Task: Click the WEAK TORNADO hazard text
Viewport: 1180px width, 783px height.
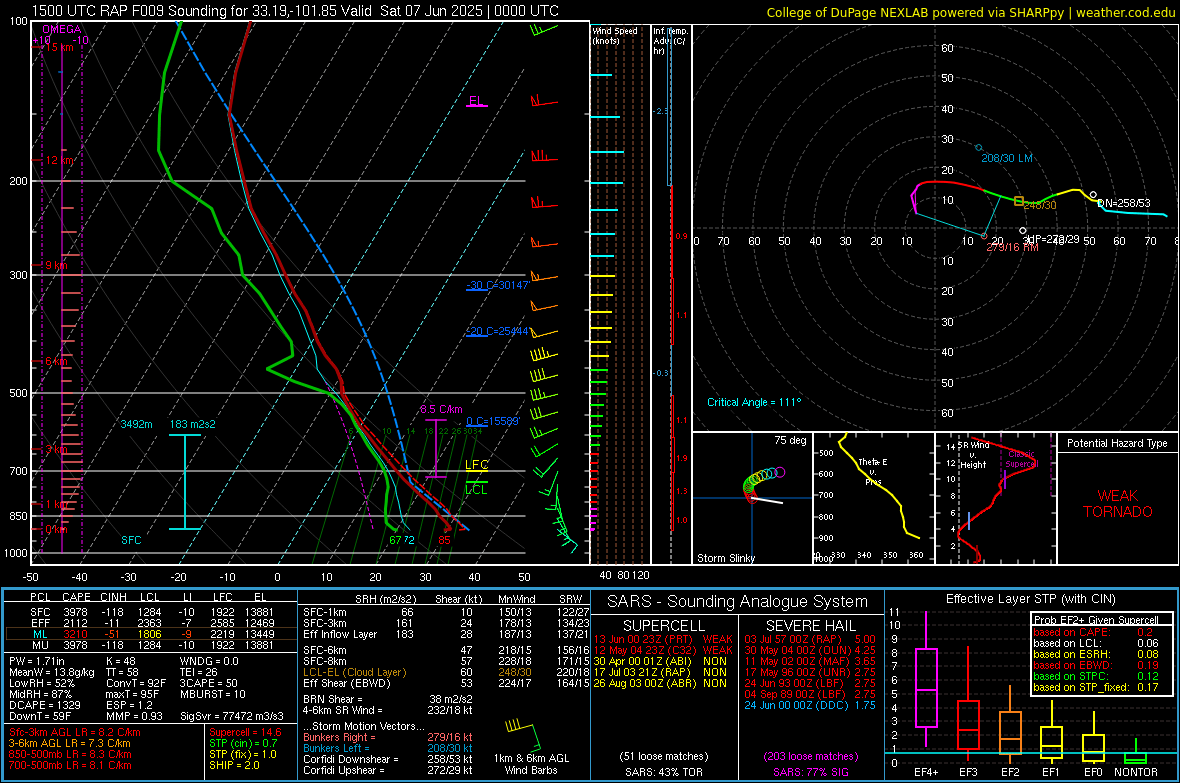Action: click(1118, 504)
